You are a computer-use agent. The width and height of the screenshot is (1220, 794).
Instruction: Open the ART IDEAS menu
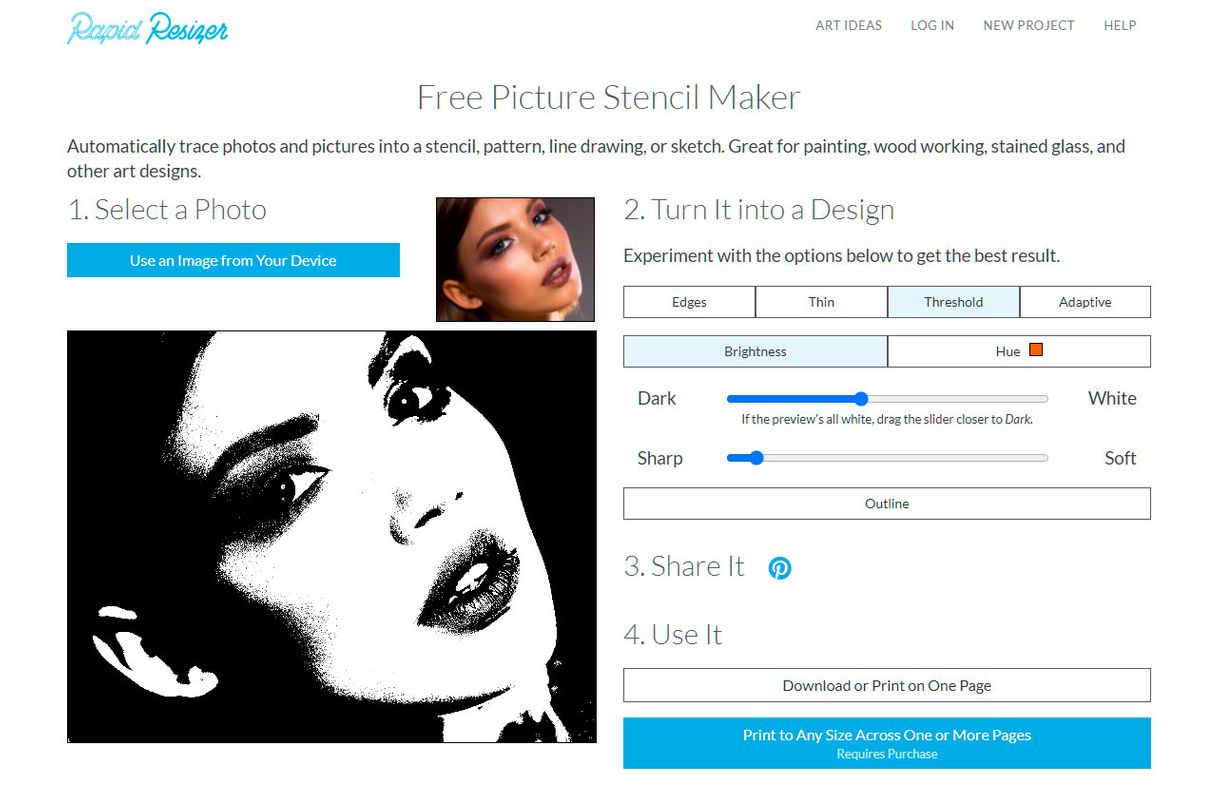point(849,25)
